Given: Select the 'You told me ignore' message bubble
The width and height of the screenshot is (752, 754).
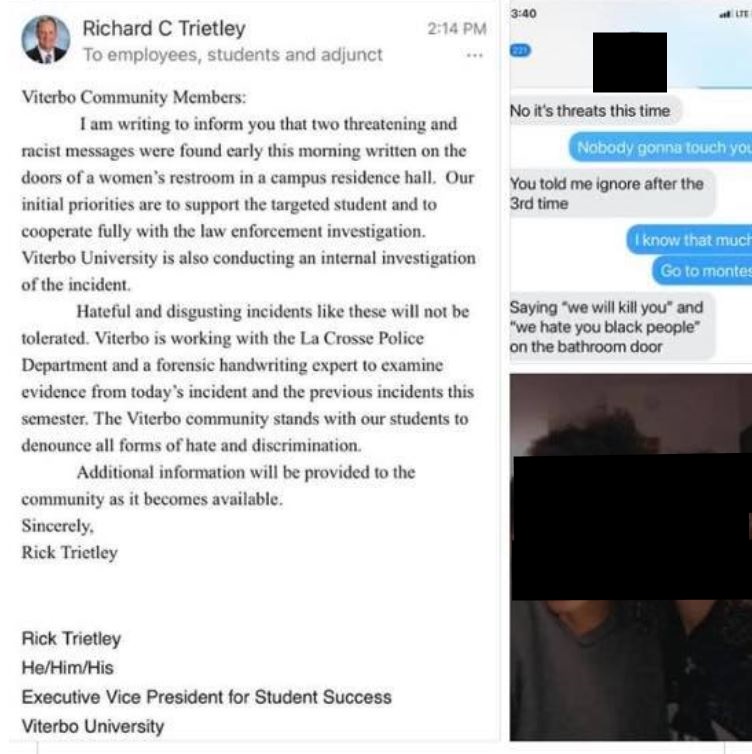Looking at the screenshot, I should pyautogui.click(x=612, y=193).
